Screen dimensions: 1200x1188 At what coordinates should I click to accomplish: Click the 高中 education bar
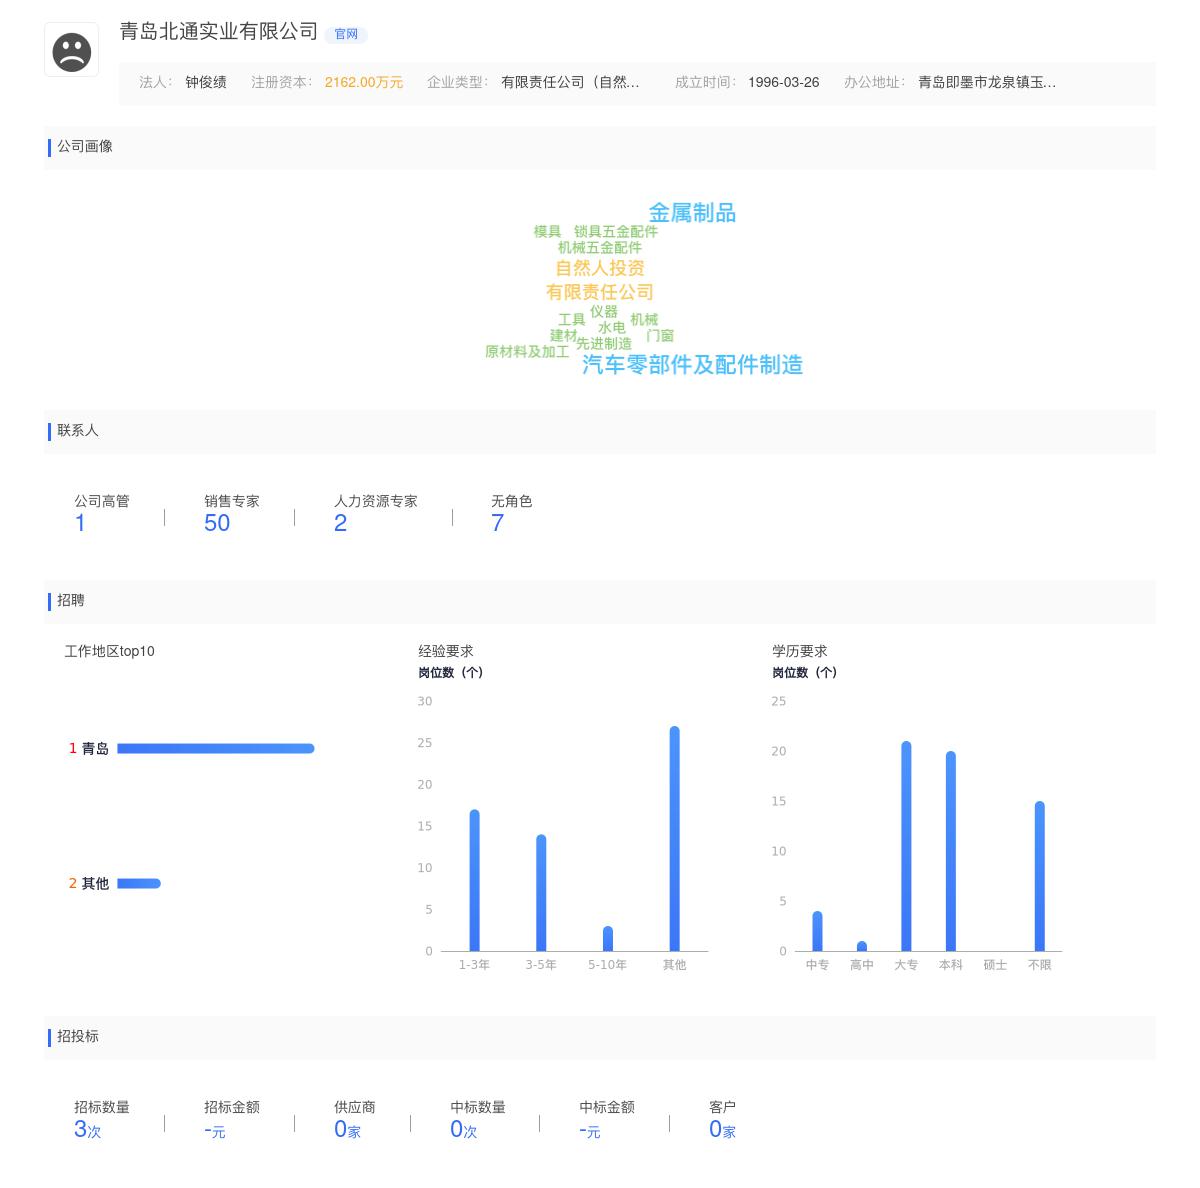(x=862, y=946)
